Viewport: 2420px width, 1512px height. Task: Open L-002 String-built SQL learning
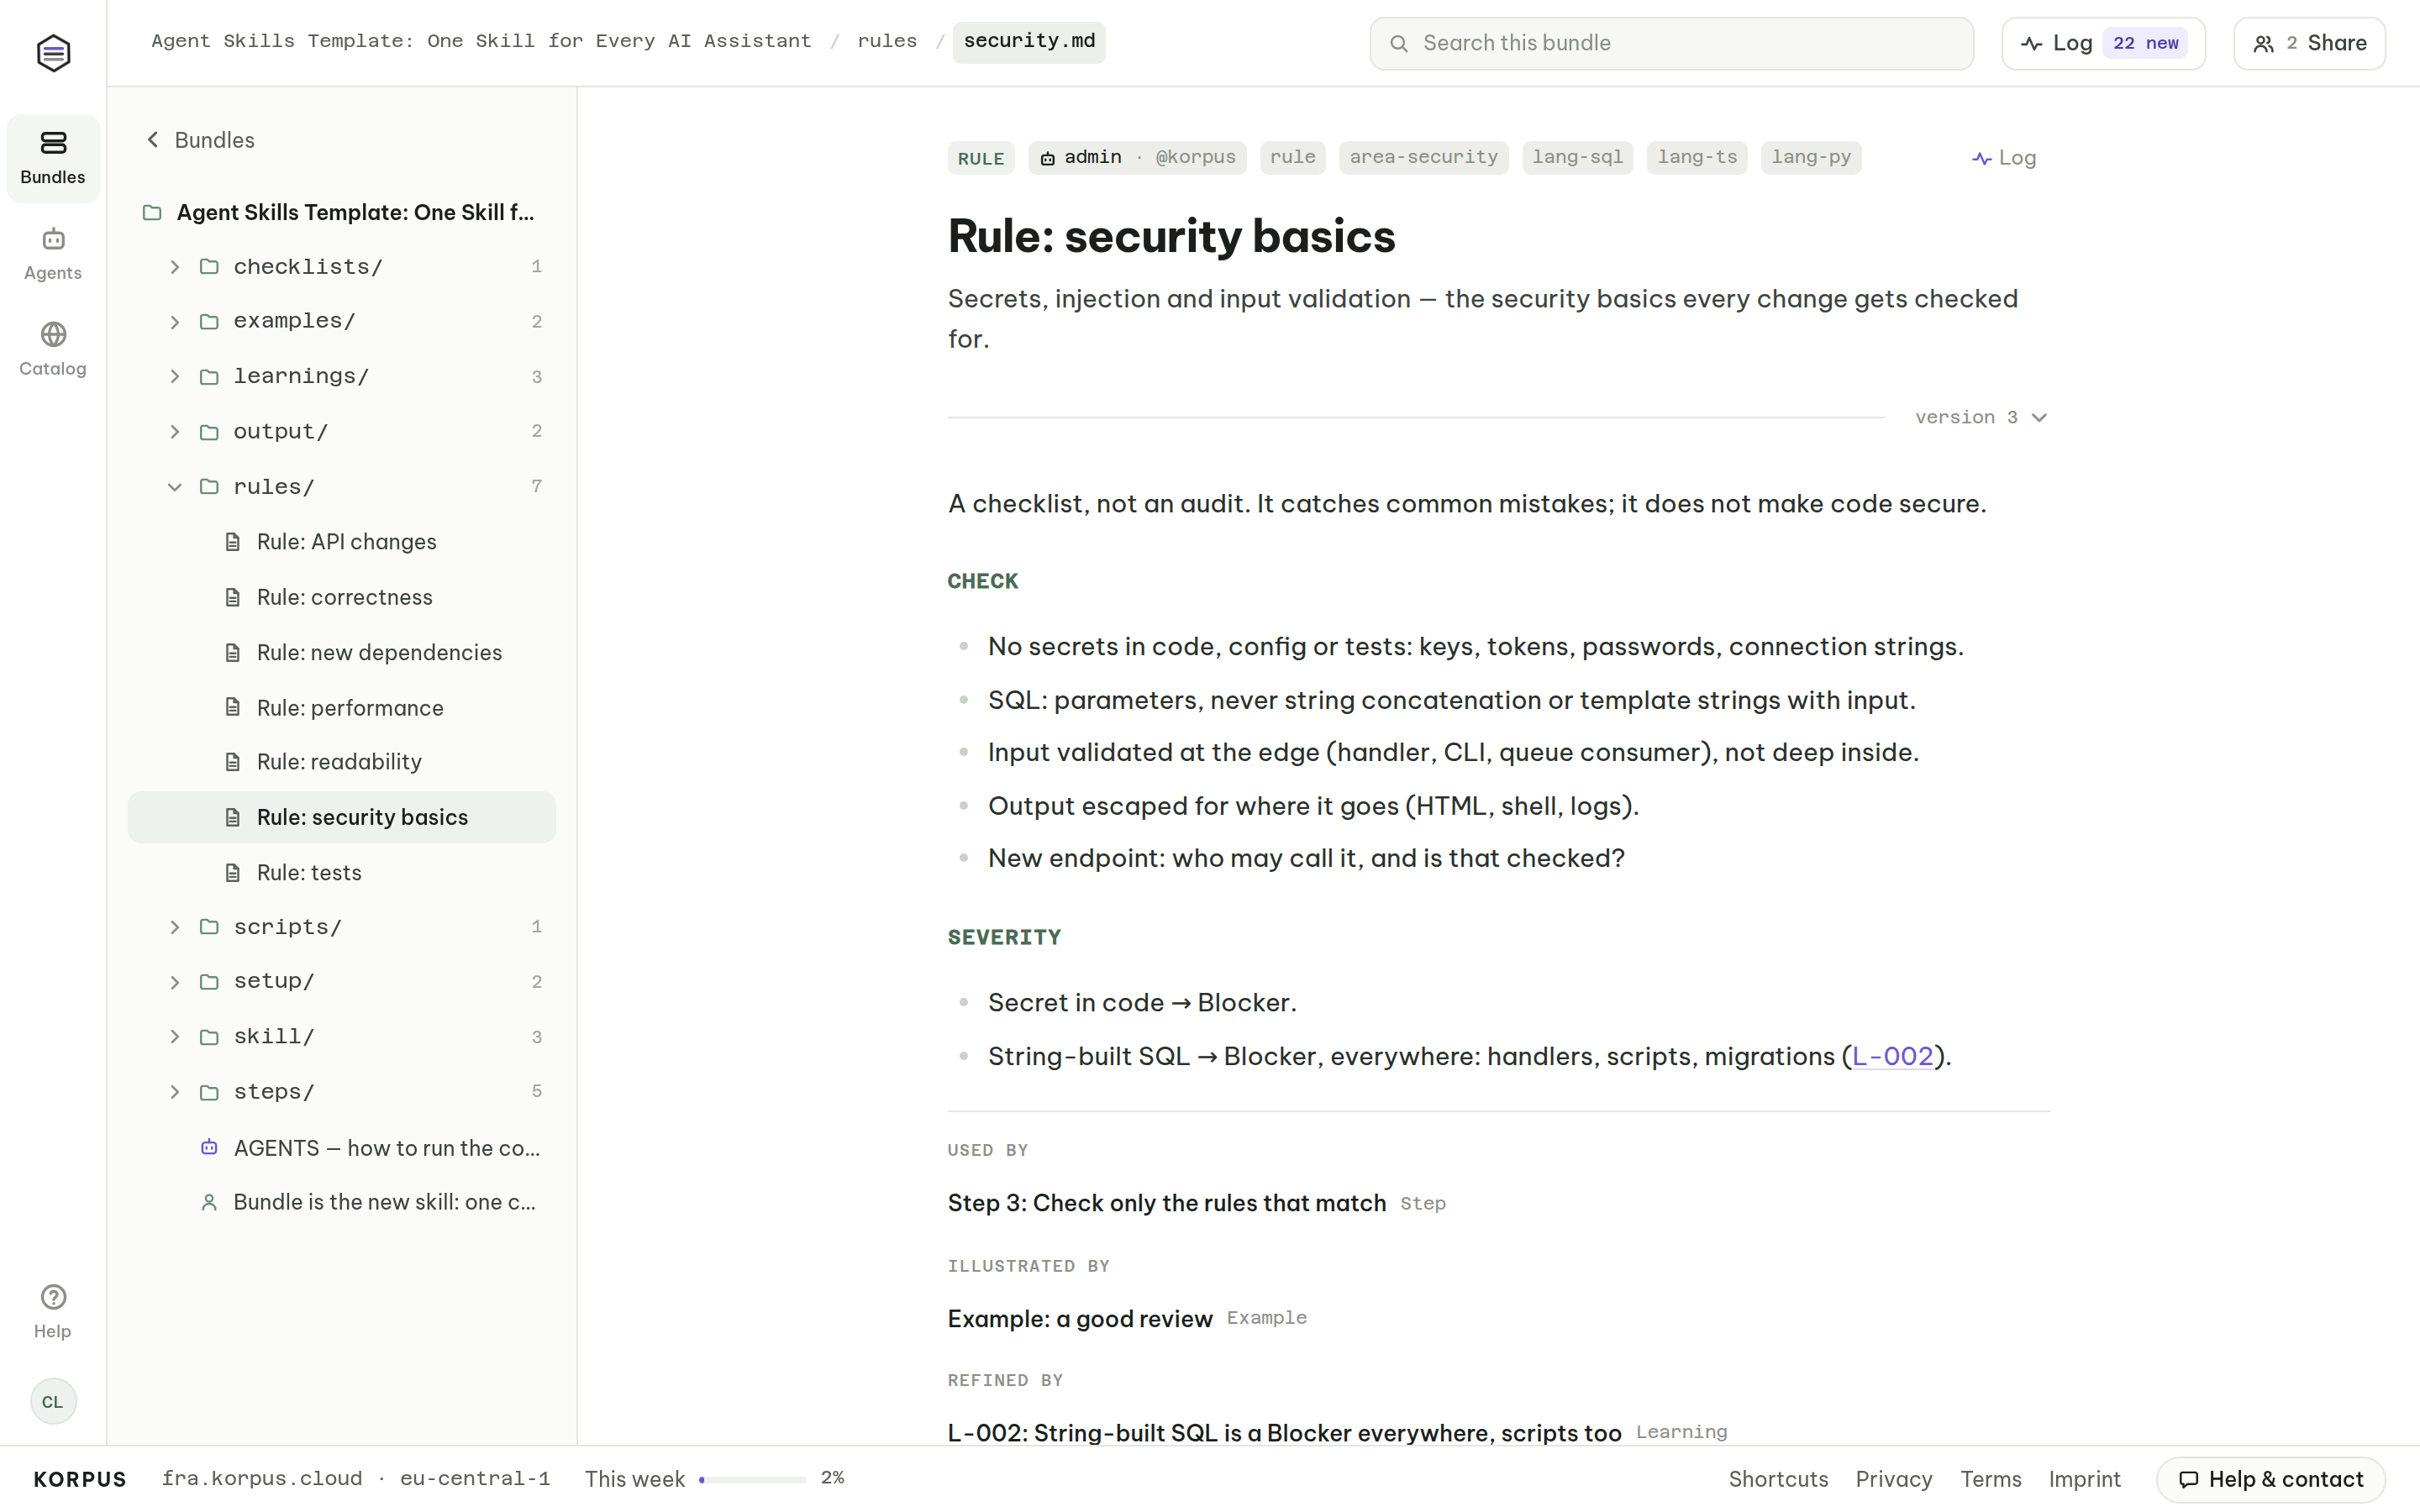click(1284, 1432)
